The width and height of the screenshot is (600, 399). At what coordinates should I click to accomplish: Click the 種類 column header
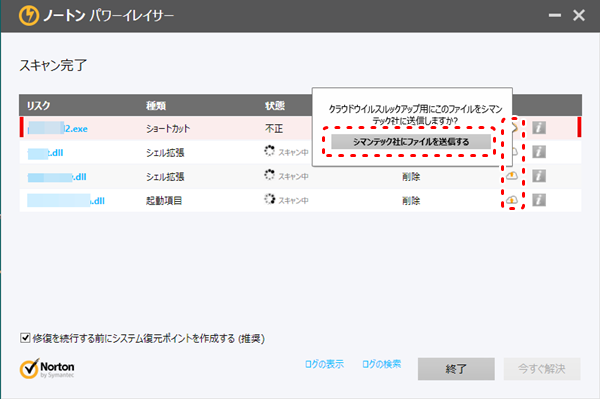(x=156, y=105)
